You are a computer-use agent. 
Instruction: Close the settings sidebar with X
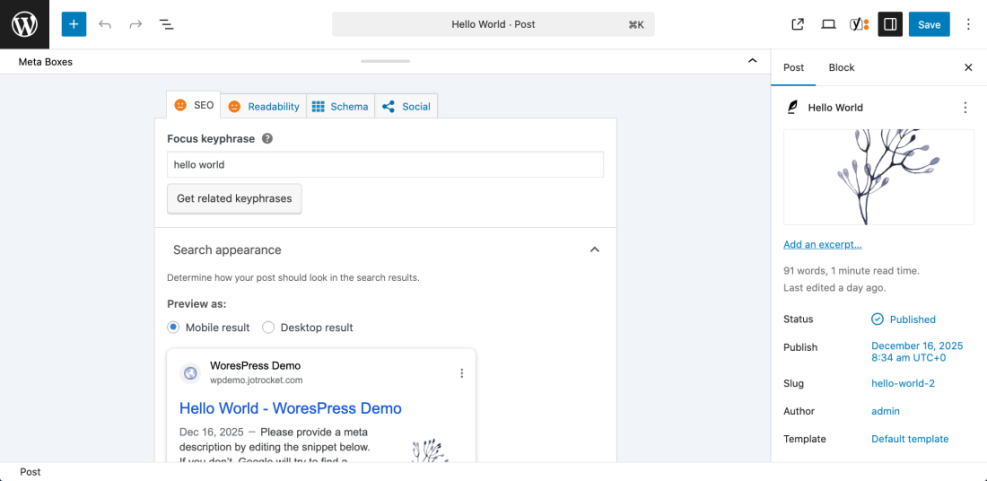click(x=968, y=67)
